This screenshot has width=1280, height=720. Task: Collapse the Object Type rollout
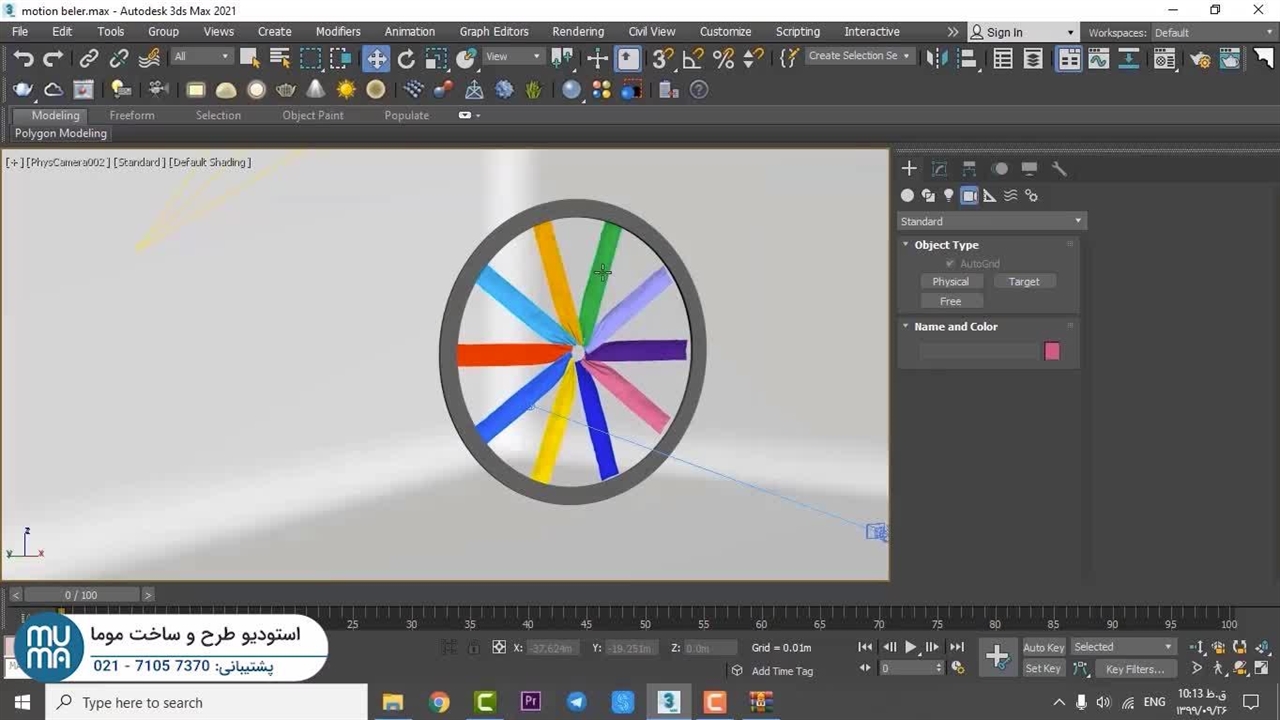tap(945, 245)
